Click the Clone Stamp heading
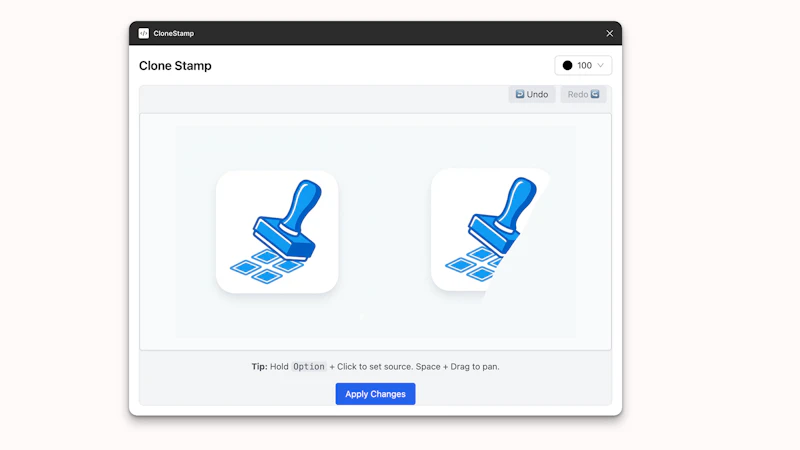The height and width of the screenshot is (450, 800). click(x=175, y=66)
